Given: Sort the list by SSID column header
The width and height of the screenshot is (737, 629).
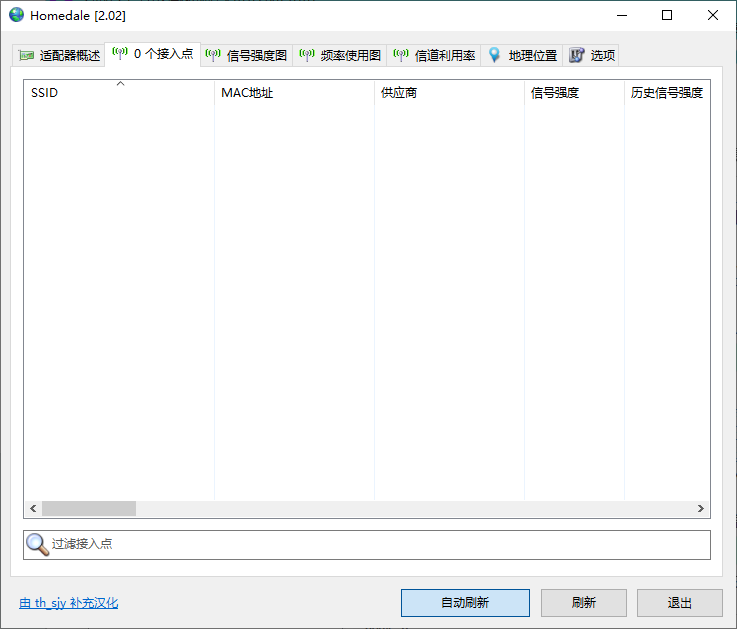Looking at the screenshot, I should (119, 93).
